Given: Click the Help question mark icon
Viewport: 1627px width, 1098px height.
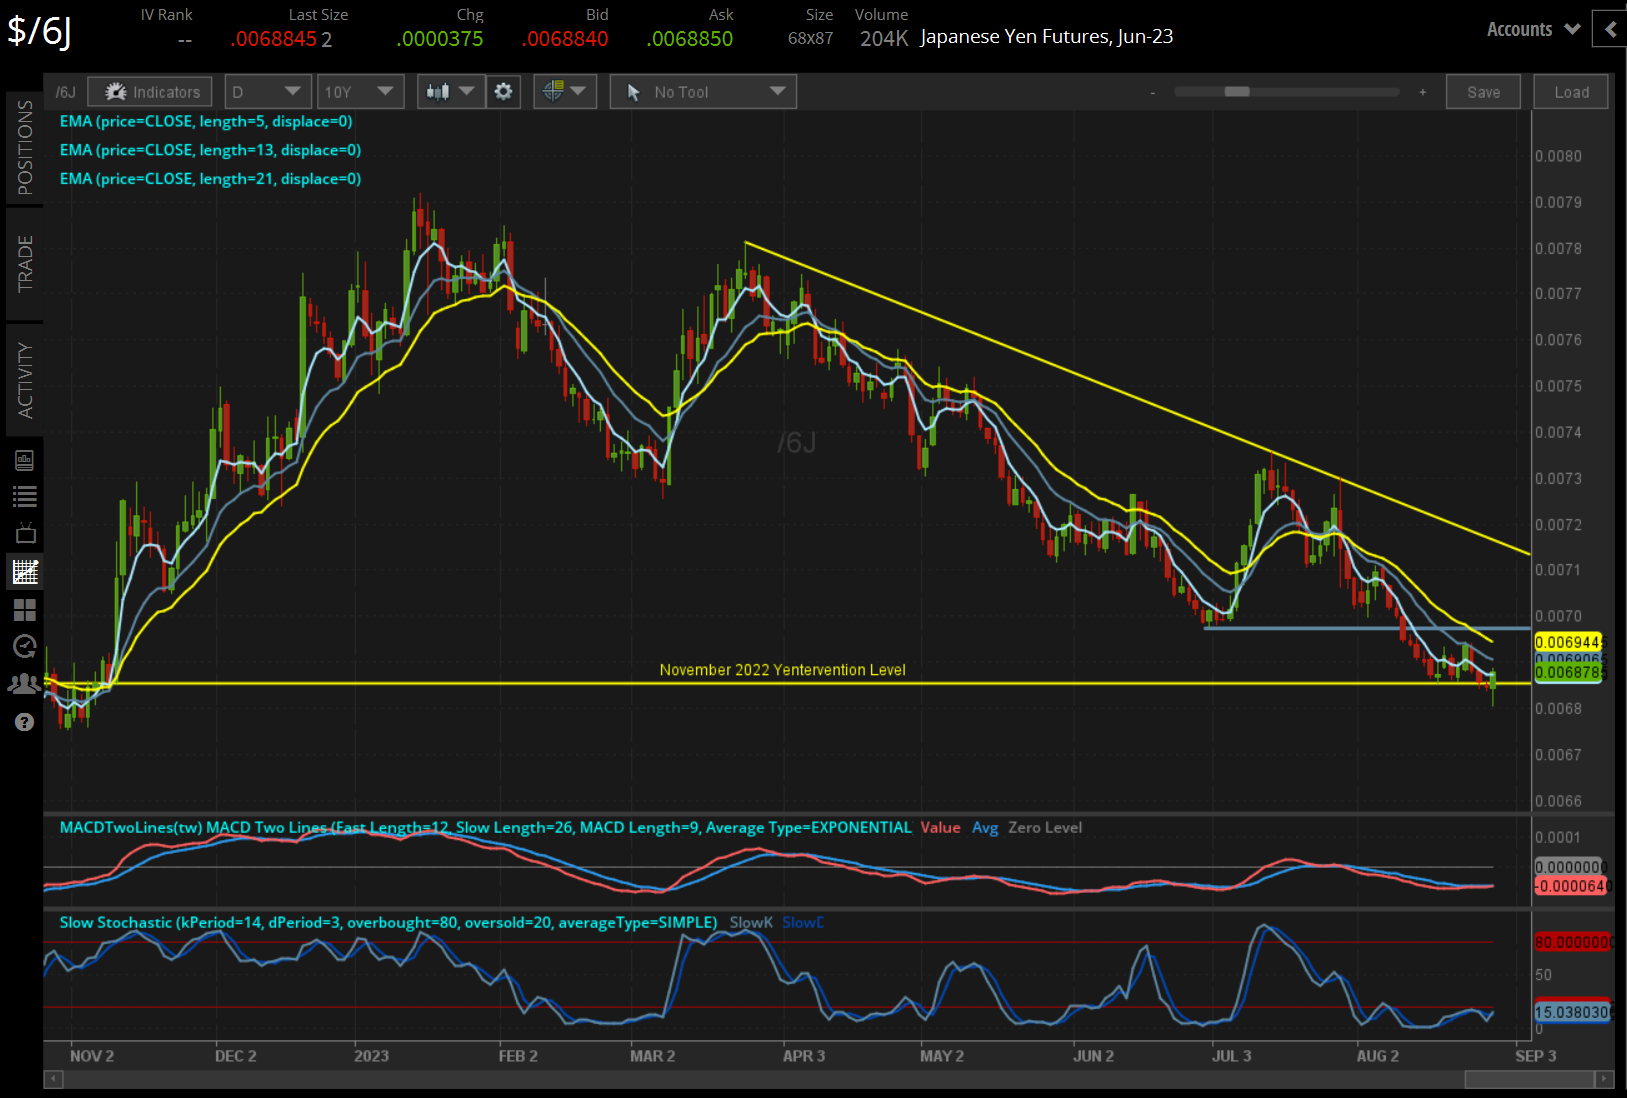Looking at the screenshot, I should click(x=25, y=721).
